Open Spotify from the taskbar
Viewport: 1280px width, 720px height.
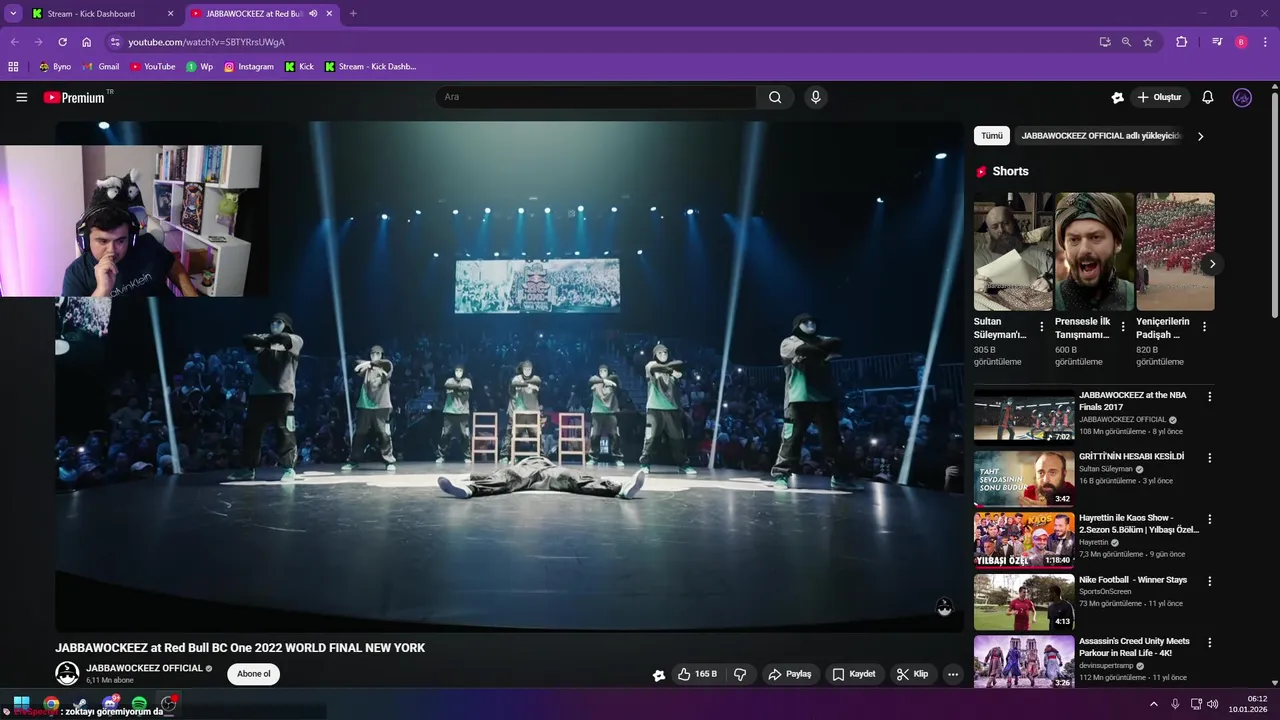[139, 703]
